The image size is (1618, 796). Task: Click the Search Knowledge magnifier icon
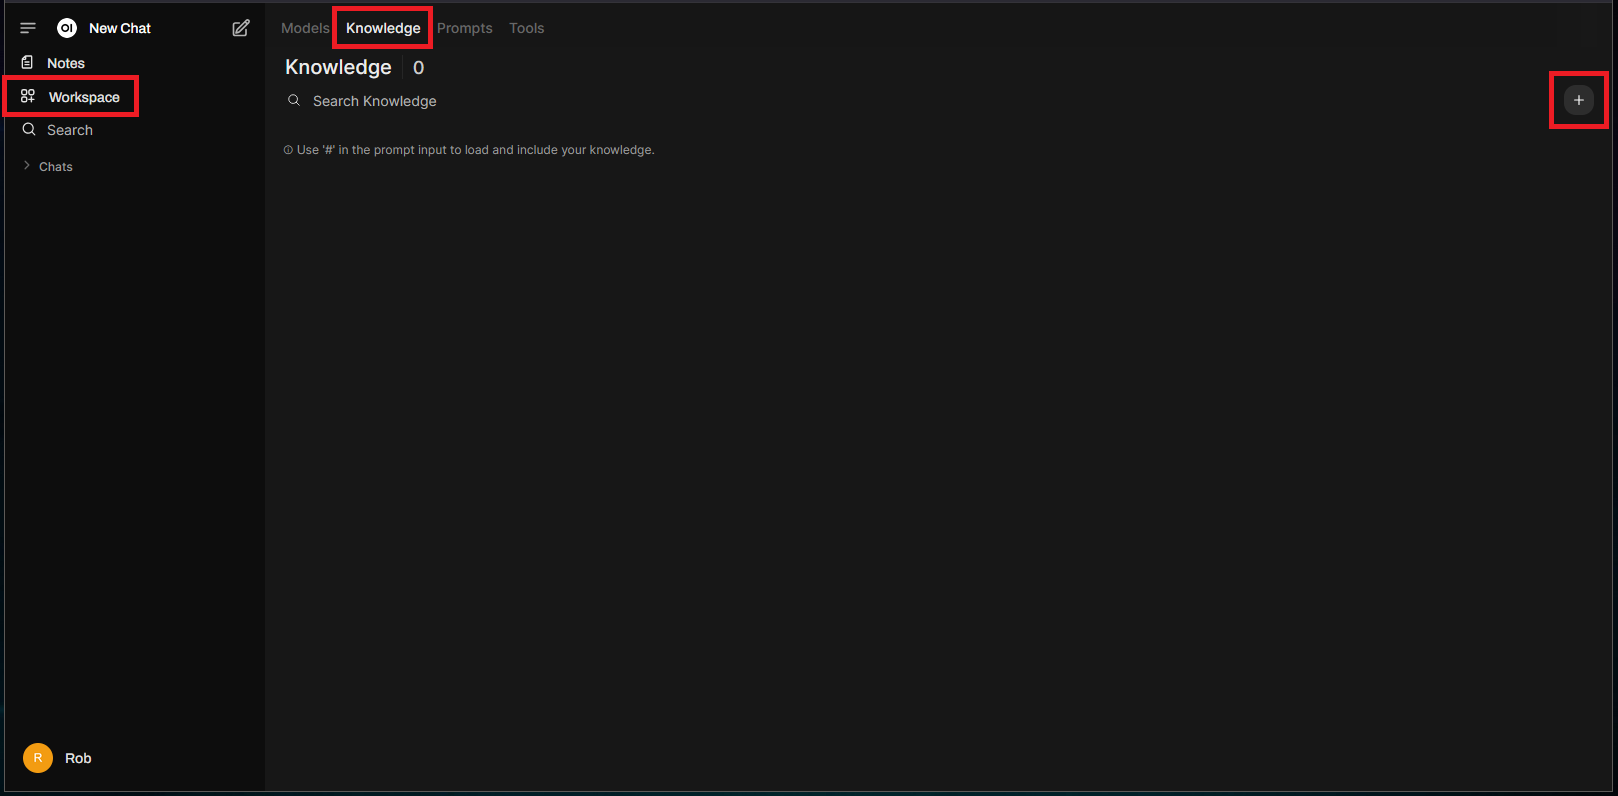click(x=294, y=100)
